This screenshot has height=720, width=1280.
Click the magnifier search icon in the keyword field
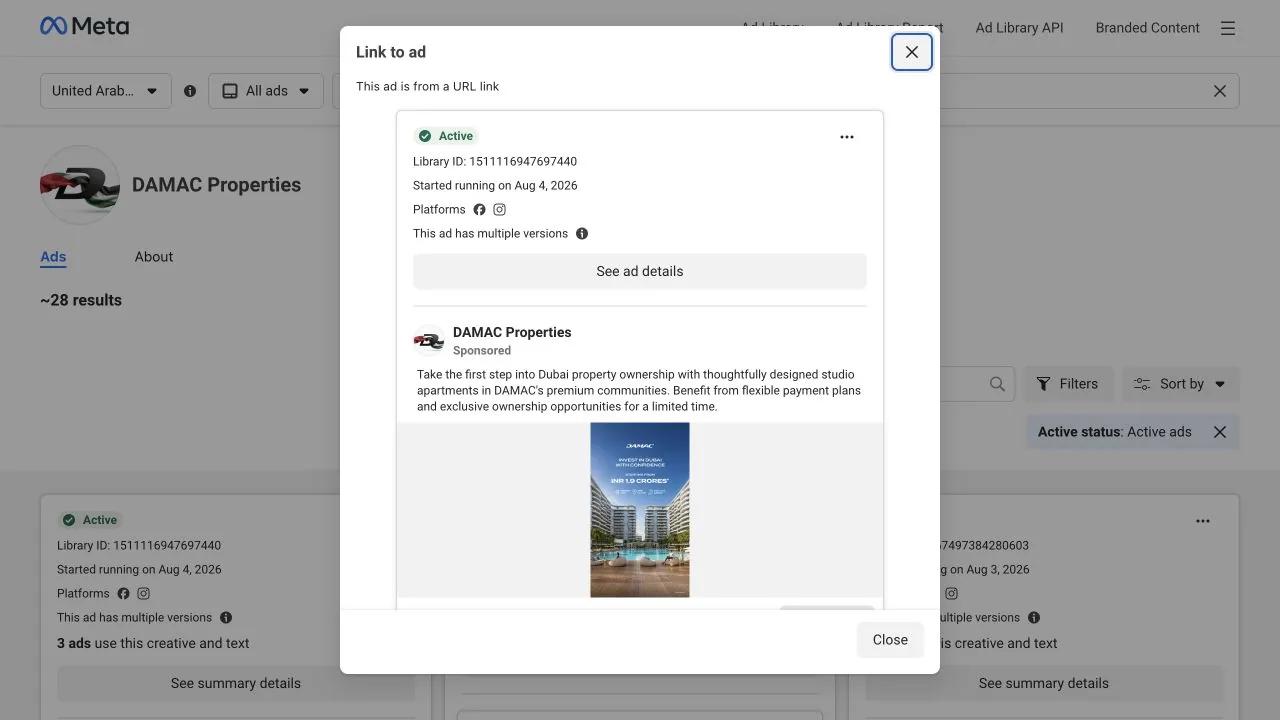[x=997, y=384]
